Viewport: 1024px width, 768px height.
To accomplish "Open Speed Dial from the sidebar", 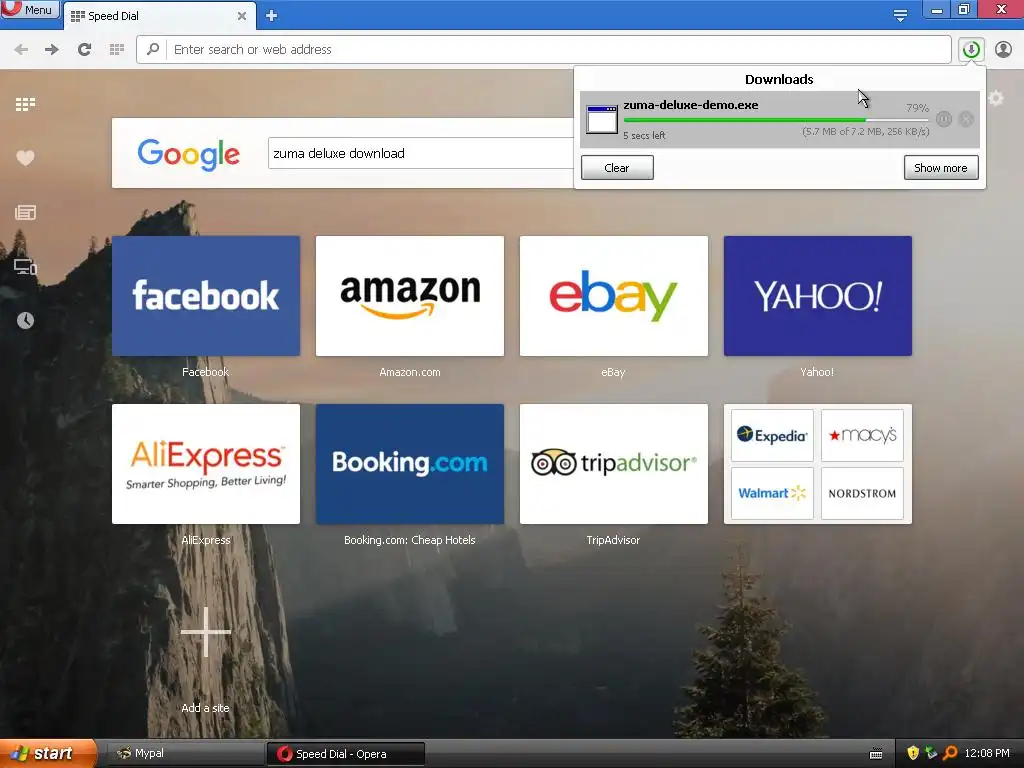I will pyautogui.click(x=25, y=104).
